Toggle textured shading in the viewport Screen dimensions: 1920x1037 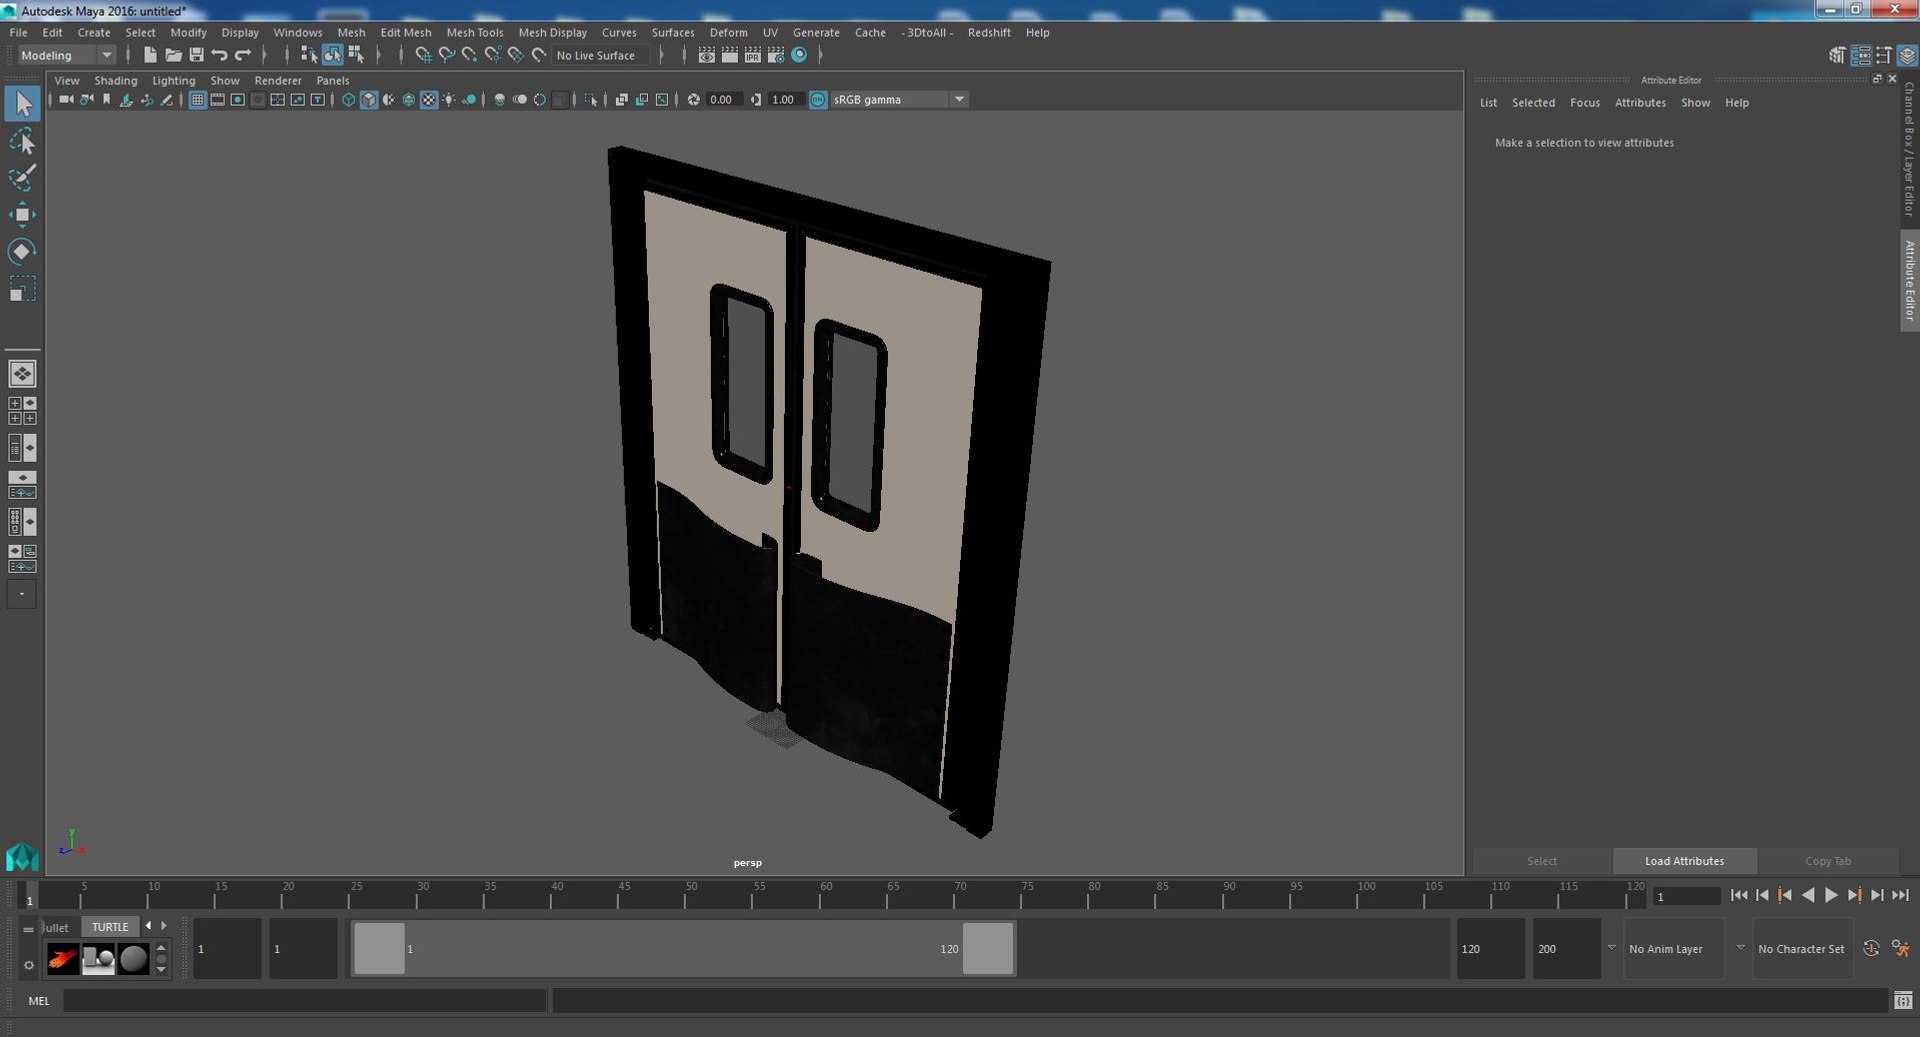click(428, 100)
